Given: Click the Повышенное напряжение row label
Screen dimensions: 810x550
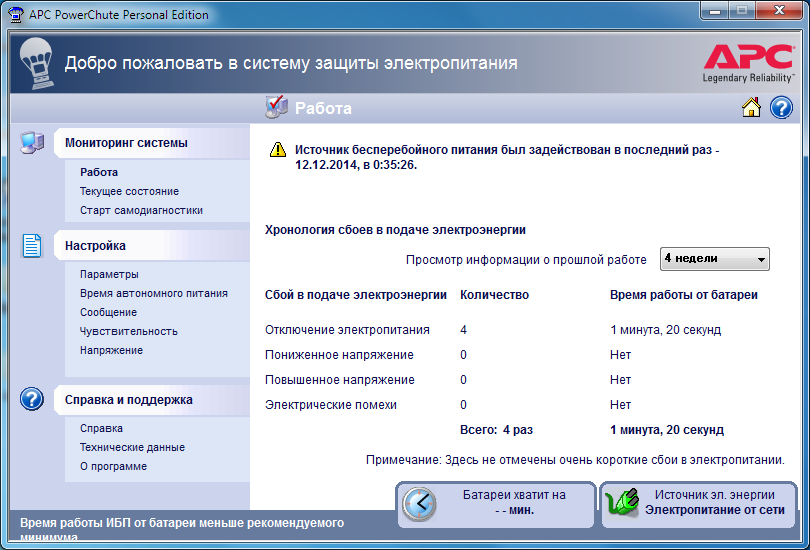Looking at the screenshot, I should point(339,380).
